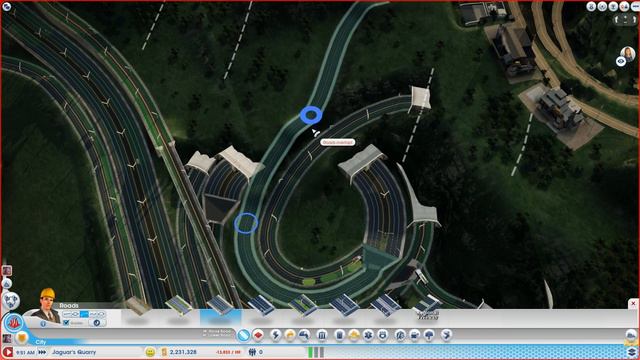Toggle the eye visibility icon near avatar
640x360 pixels.
click(x=621, y=62)
